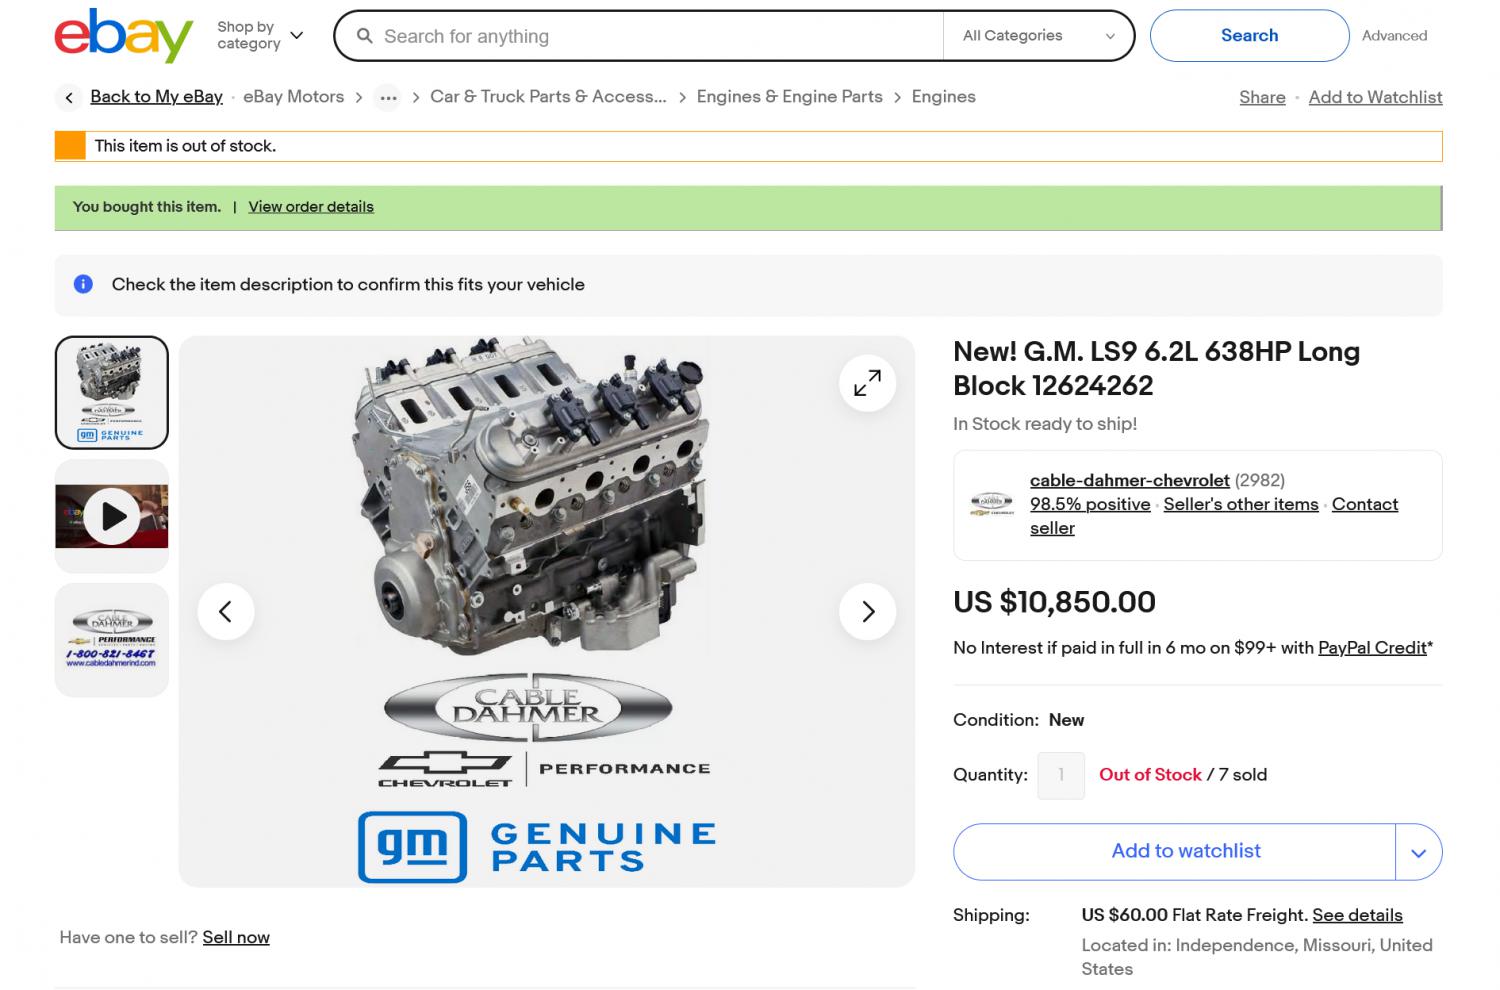Go to eBay Motors breadcrumb

click(293, 97)
